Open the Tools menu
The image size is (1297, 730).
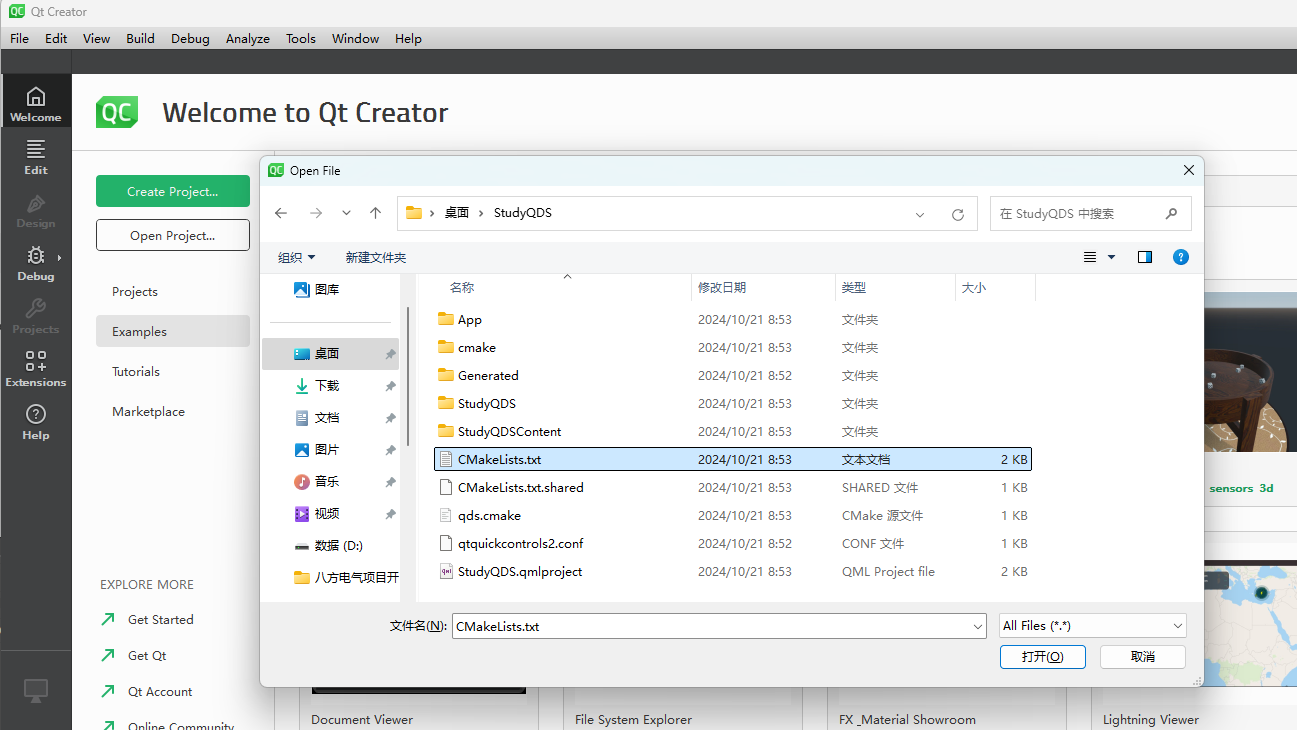pyautogui.click(x=301, y=38)
